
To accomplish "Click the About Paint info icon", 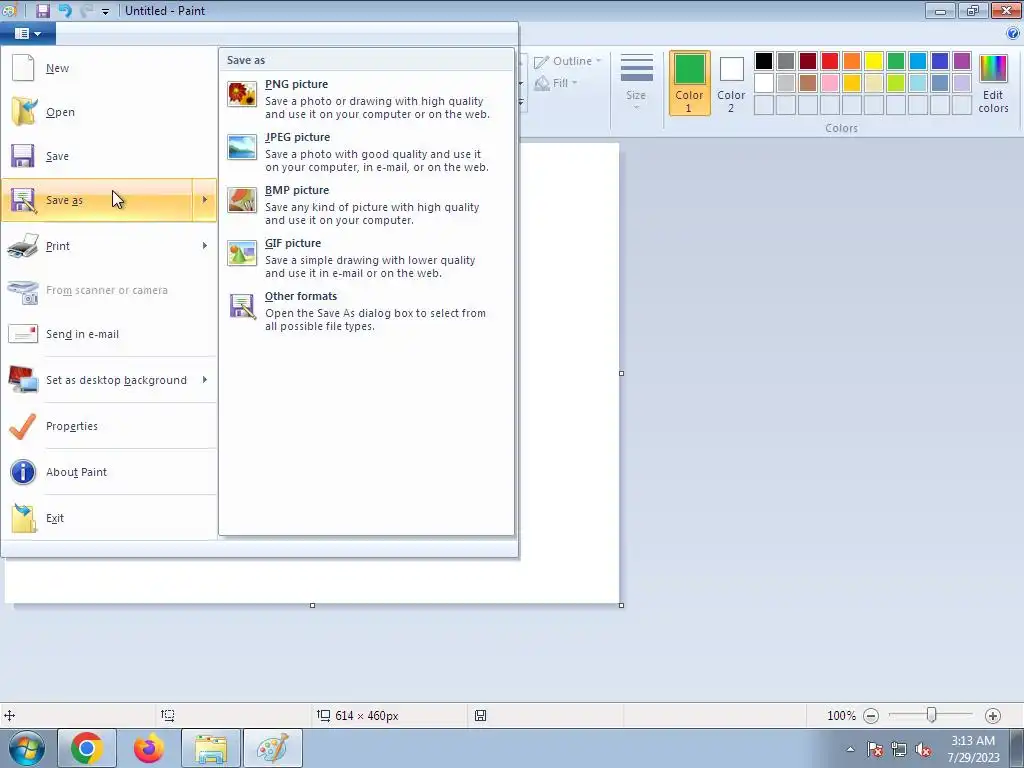I will (x=23, y=472).
